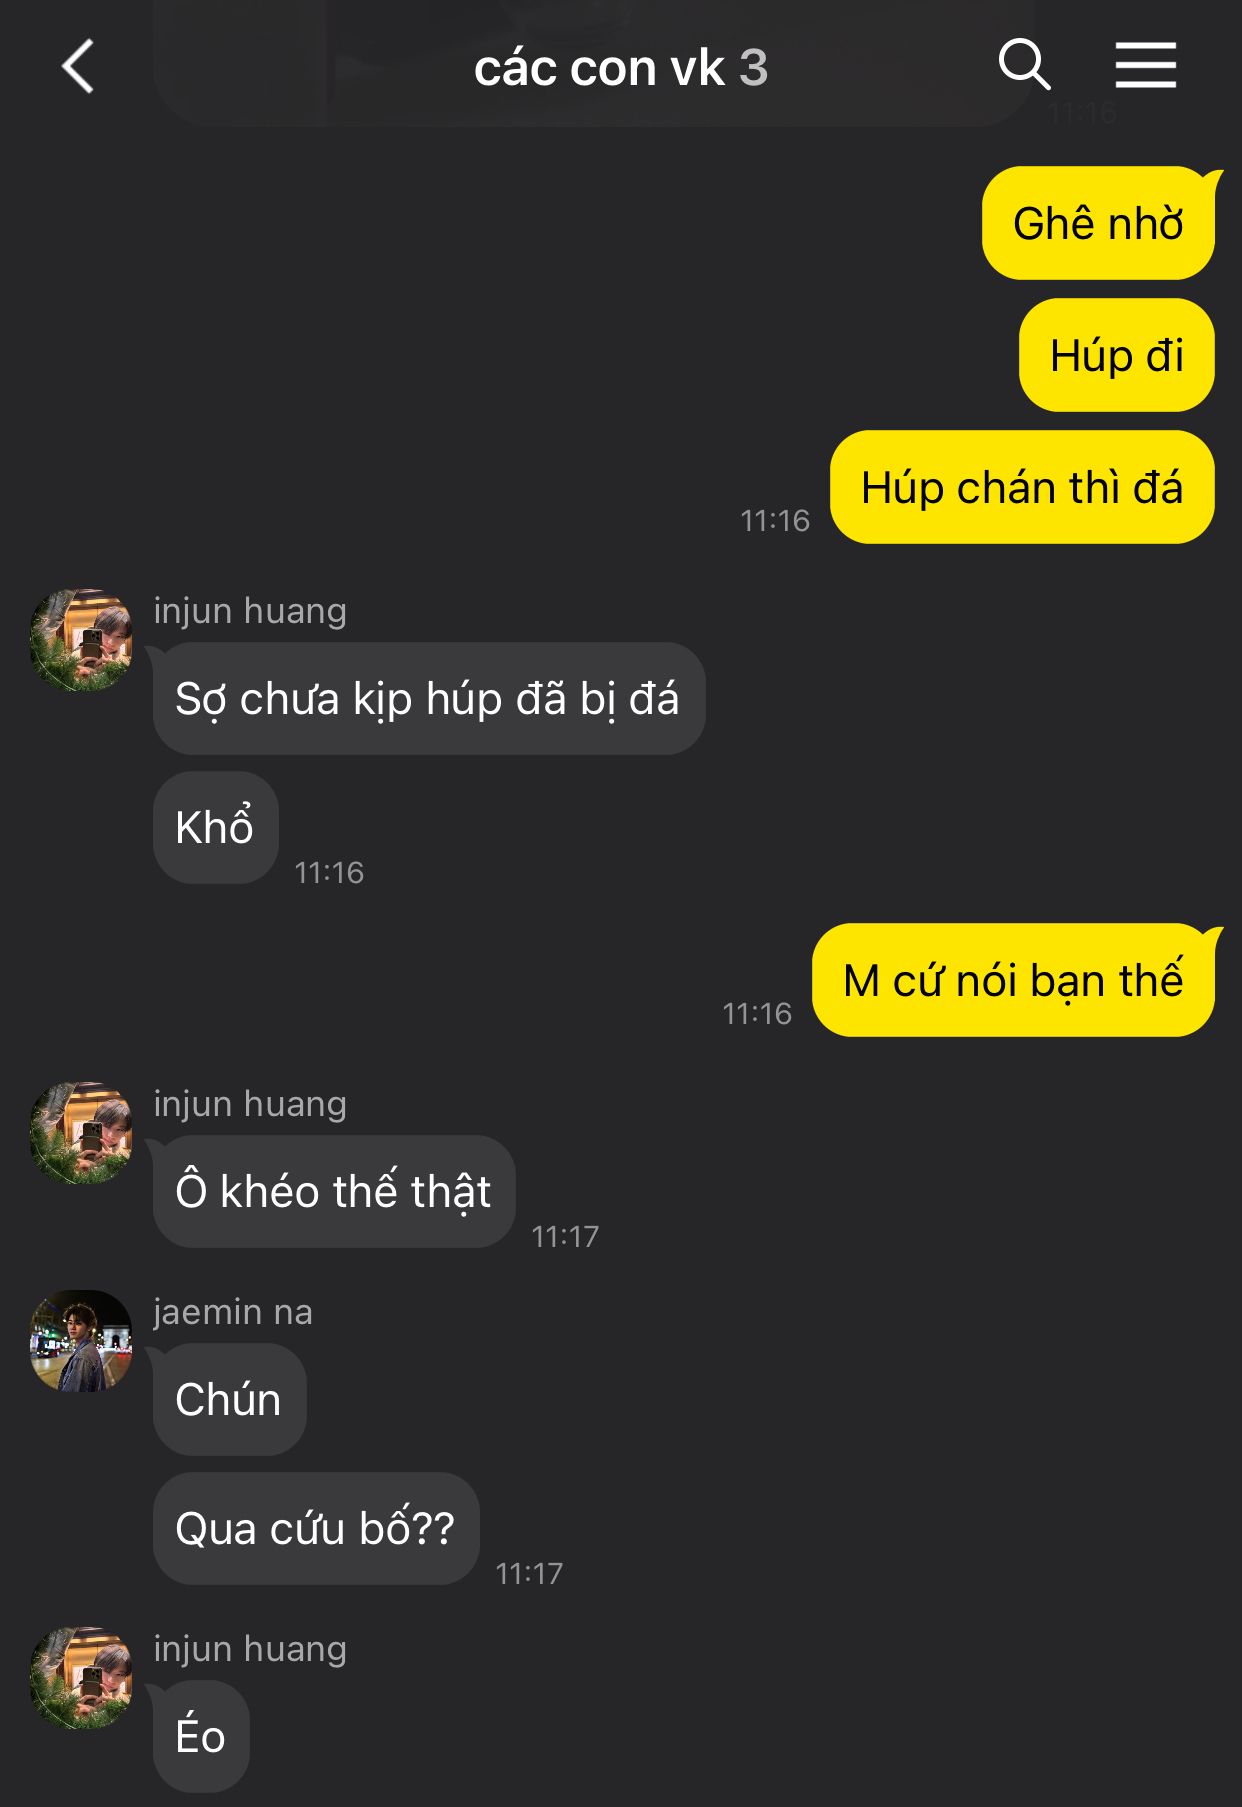Select the 'Ô khéo thế thật' message

334,1191
